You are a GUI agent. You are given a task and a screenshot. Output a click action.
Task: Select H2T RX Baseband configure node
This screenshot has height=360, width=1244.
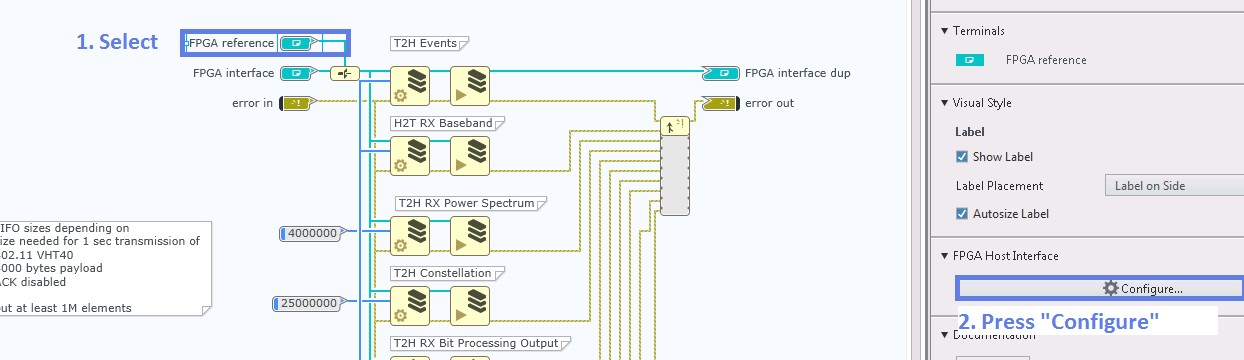(409, 156)
